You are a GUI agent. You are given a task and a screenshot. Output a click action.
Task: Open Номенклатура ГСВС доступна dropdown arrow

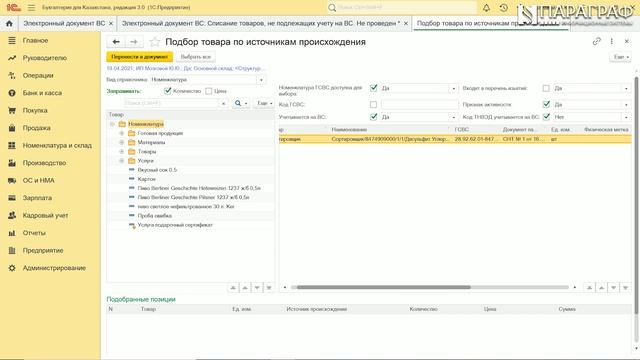[453, 88]
